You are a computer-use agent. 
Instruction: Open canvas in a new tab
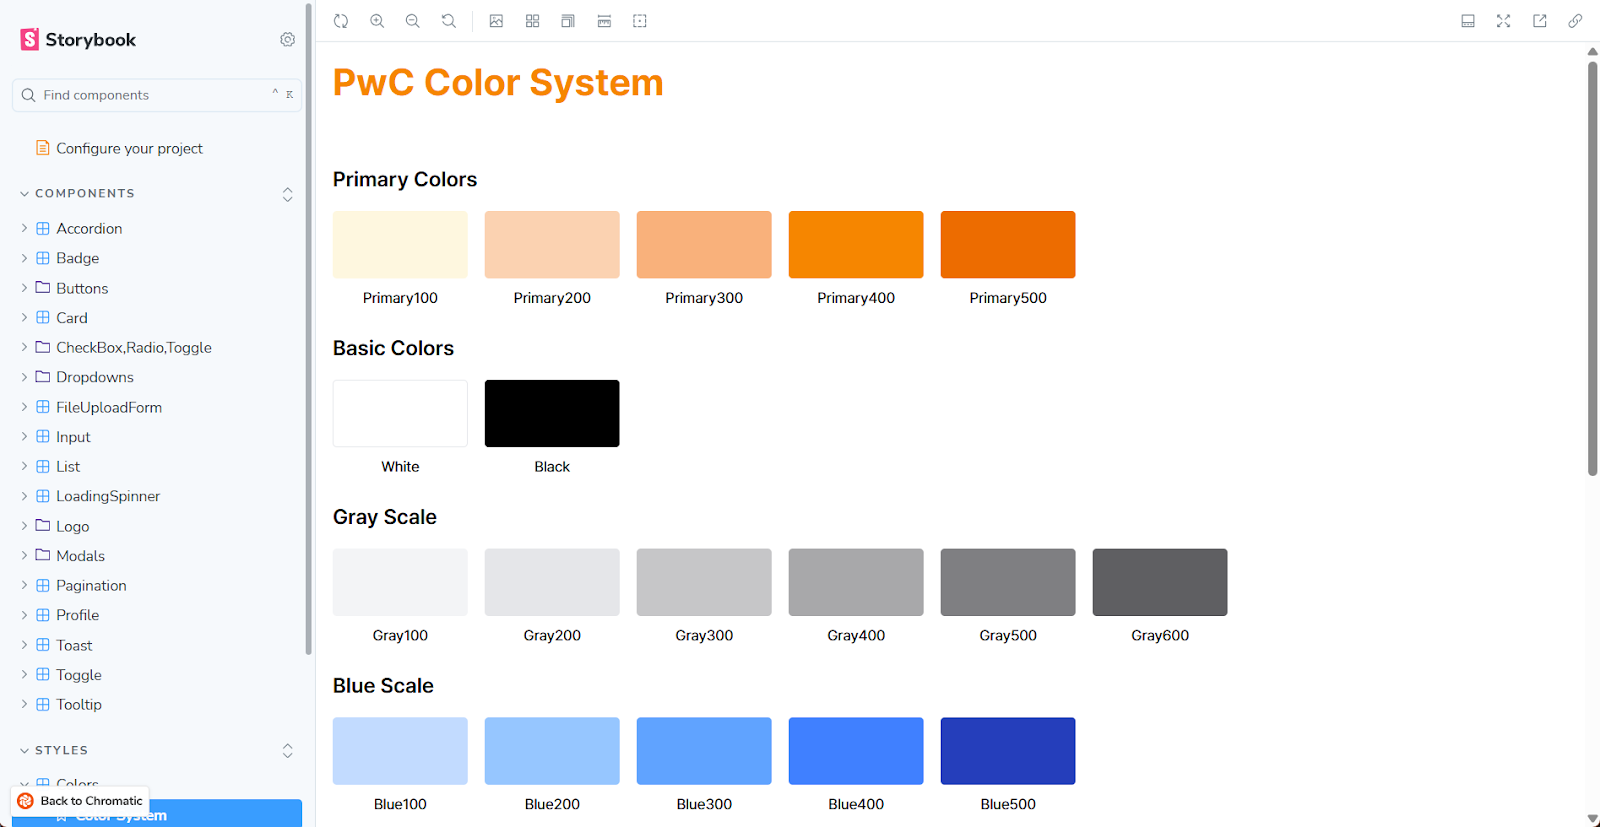[x=1540, y=21]
